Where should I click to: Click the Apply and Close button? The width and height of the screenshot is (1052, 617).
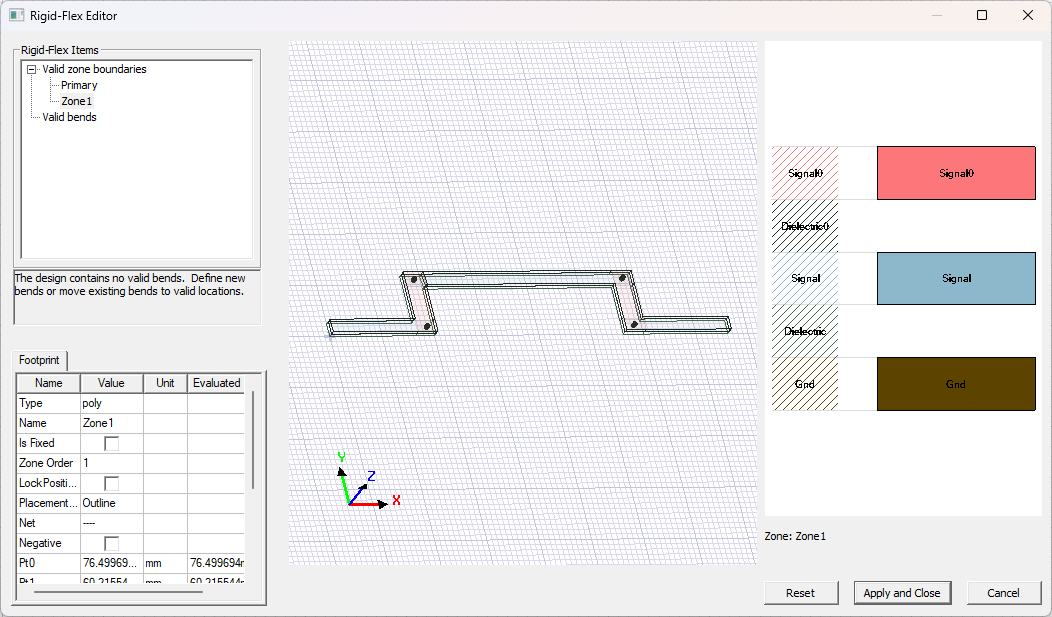(902, 592)
